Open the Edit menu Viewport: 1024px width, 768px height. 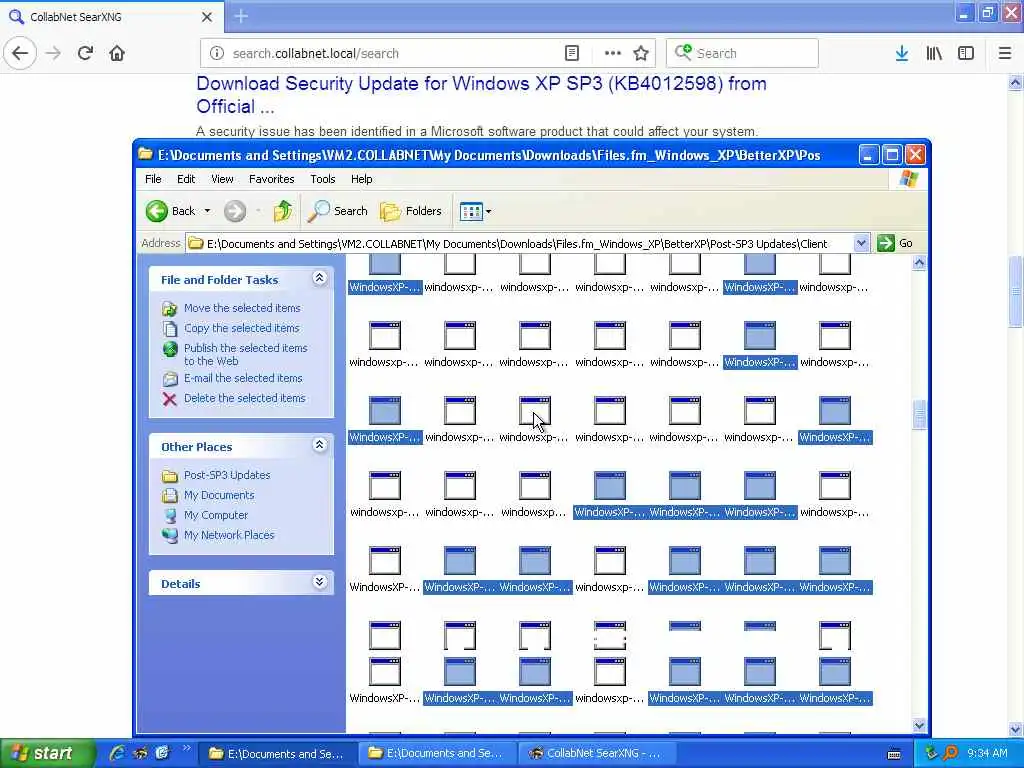click(x=185, y=179)
